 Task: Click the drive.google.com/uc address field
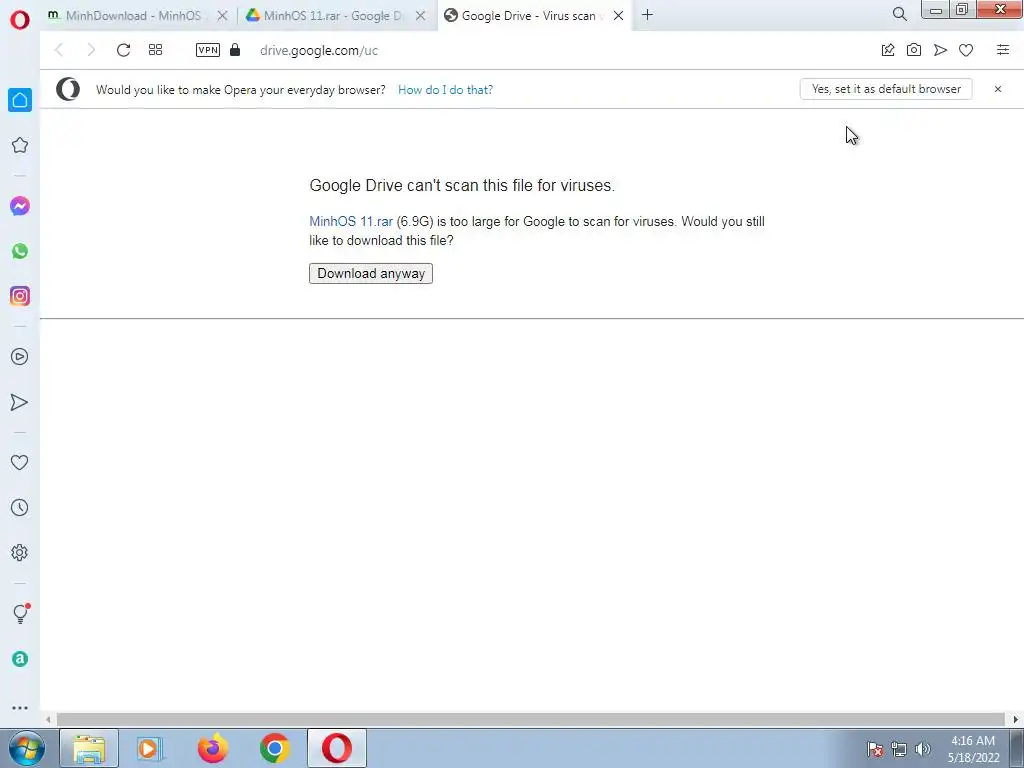319,50
